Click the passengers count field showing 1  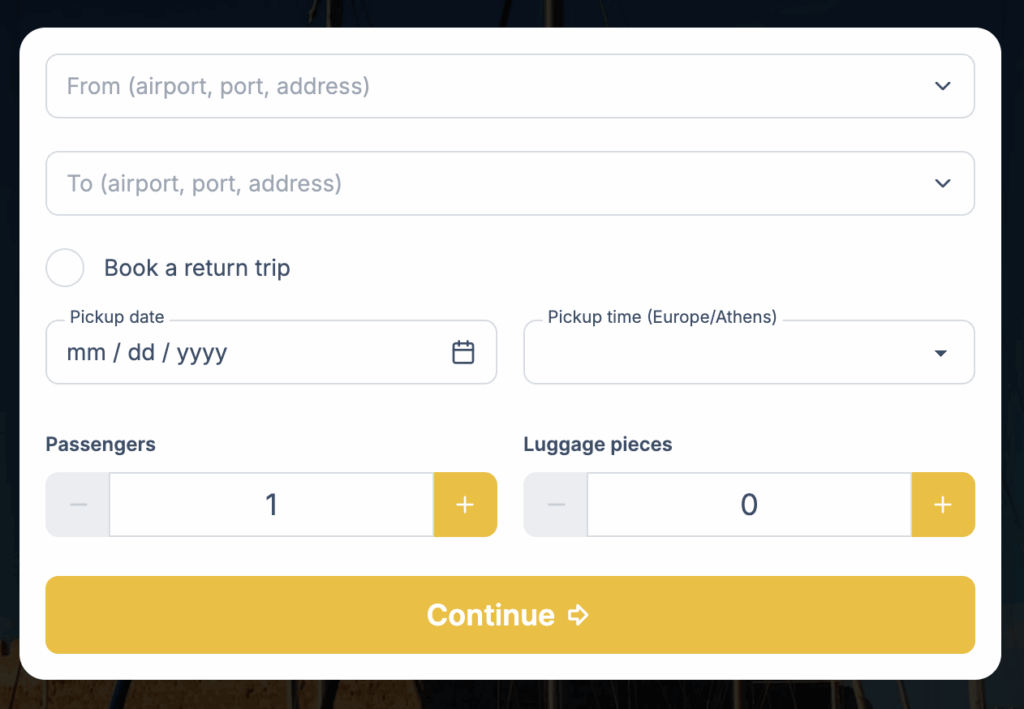271,505
